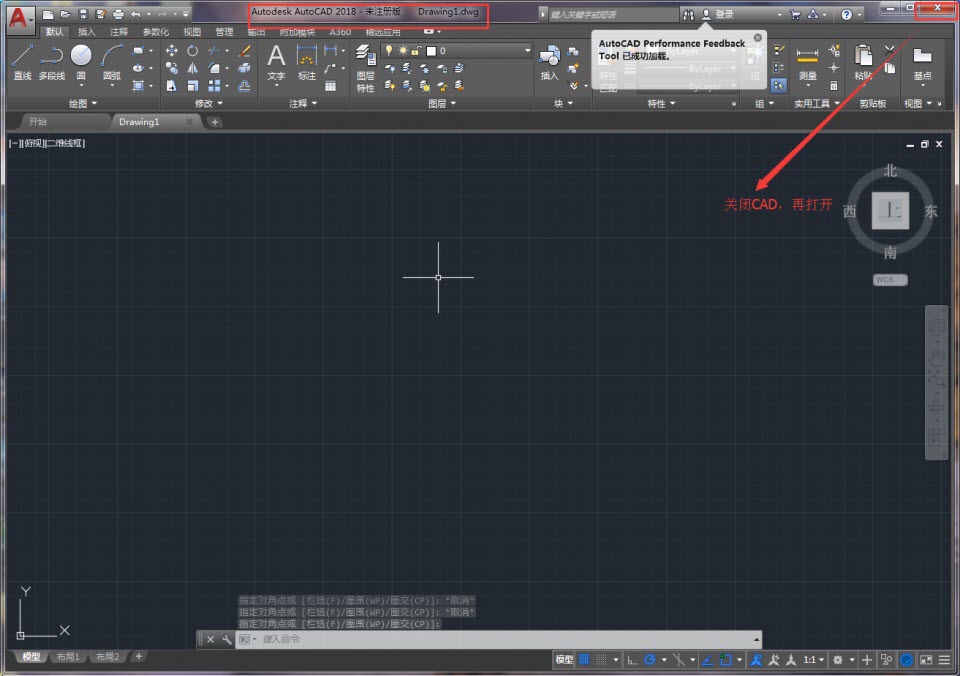Toggle the grid display in status bar

[584, 660]
